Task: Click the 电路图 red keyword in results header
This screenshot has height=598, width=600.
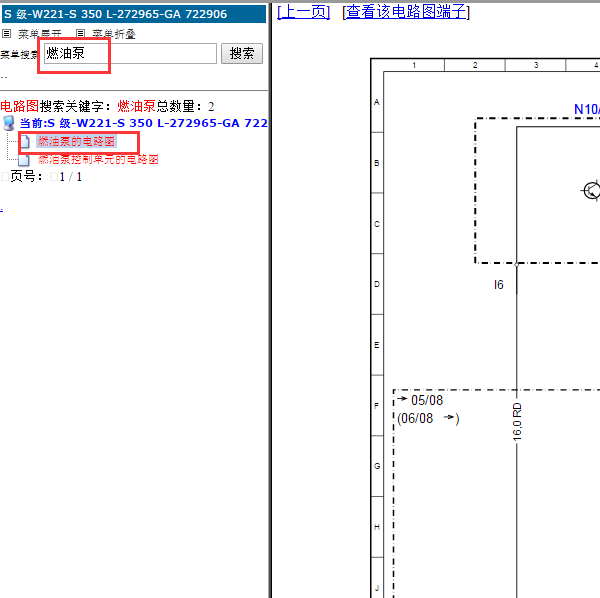Action: click(20, 106)
